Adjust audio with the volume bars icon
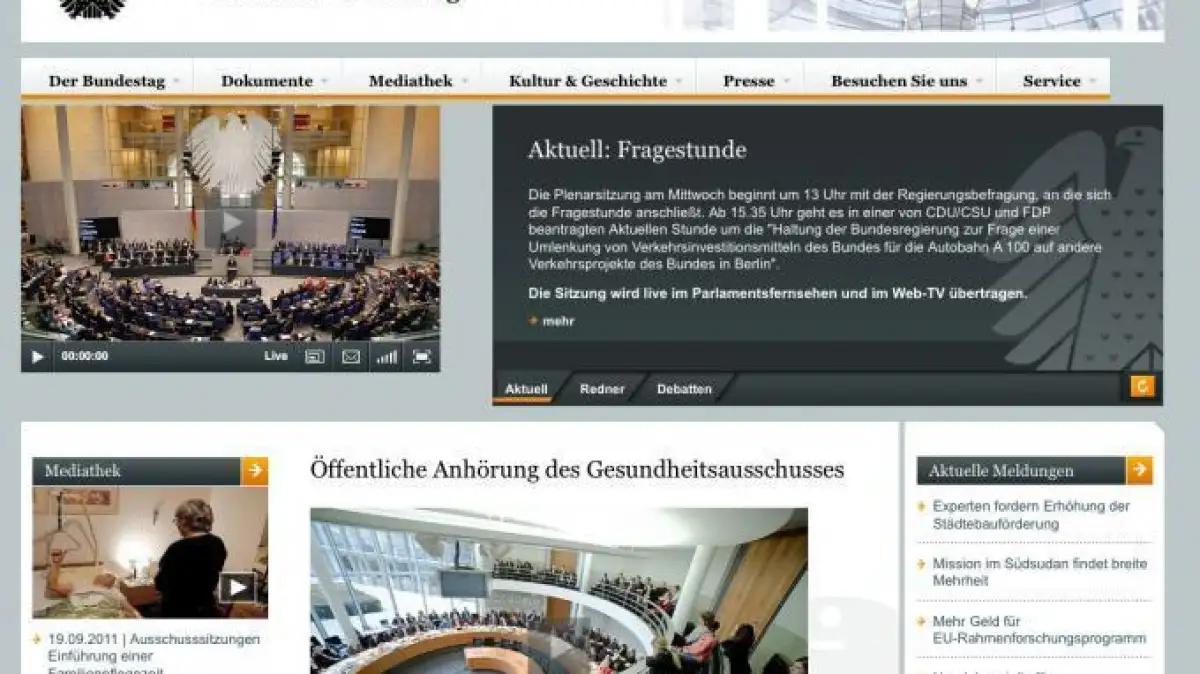 (x=386, y=355)
